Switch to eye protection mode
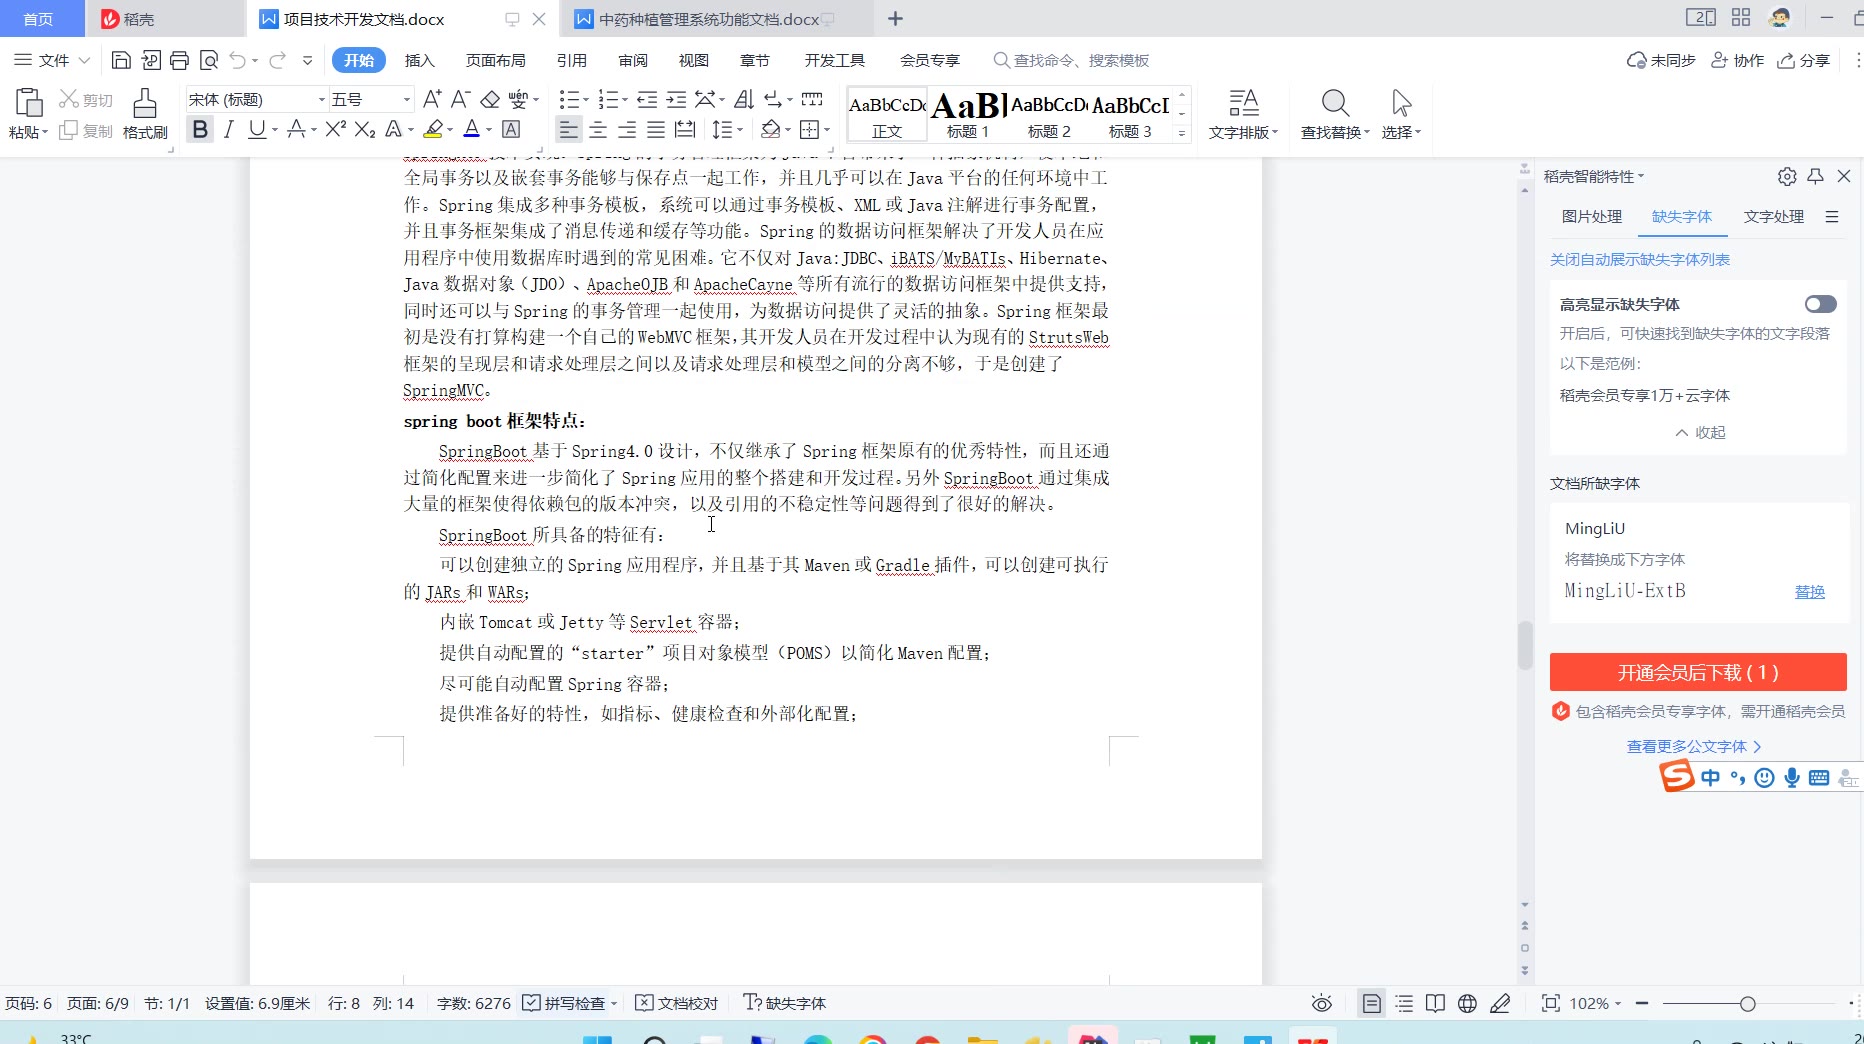Screen dimensions: 1864x1044 [1322, 1003]
